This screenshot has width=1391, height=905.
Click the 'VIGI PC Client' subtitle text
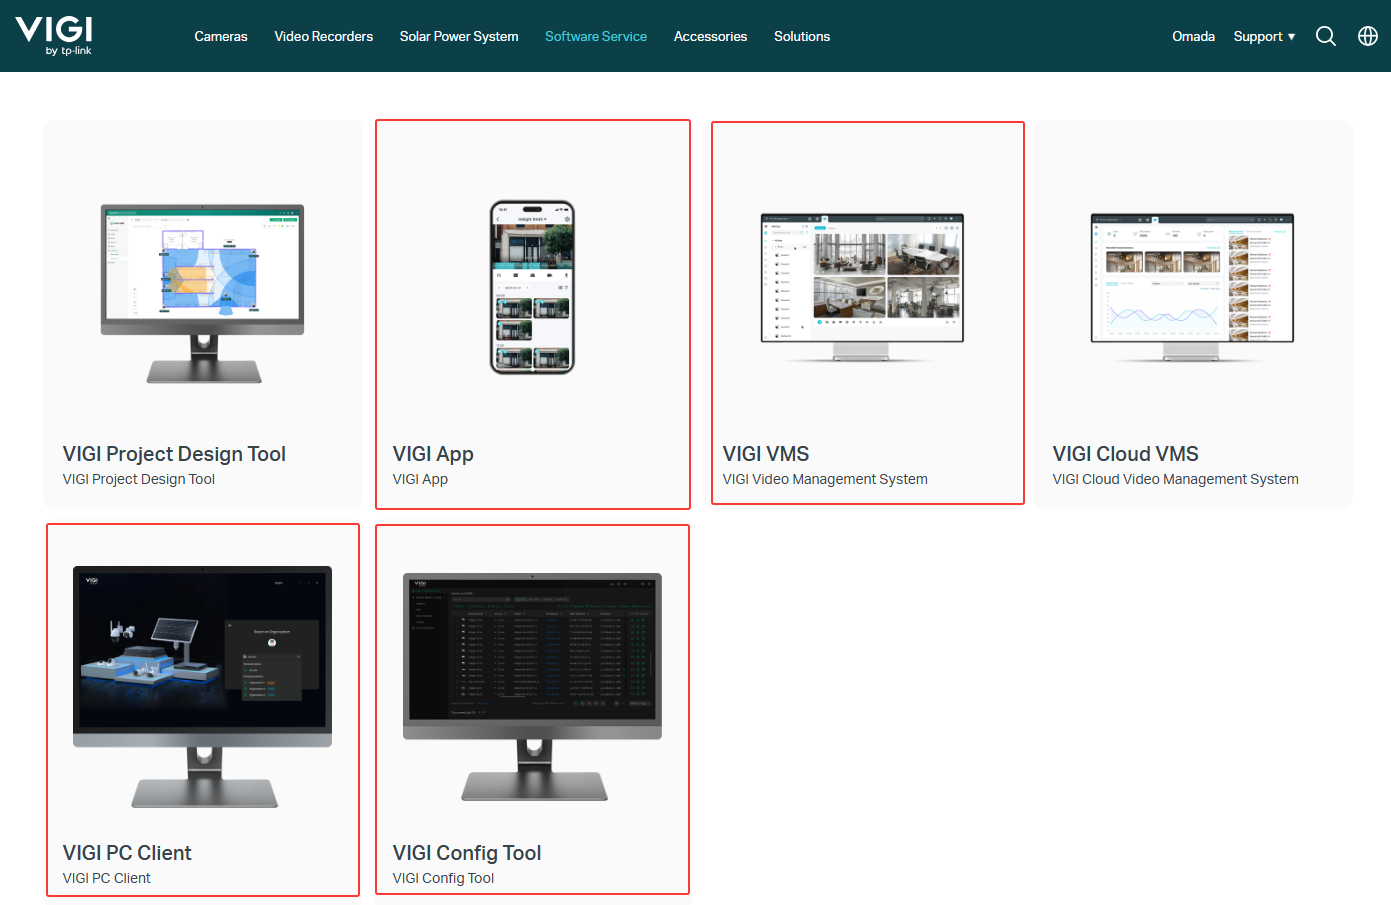point(107,878)
